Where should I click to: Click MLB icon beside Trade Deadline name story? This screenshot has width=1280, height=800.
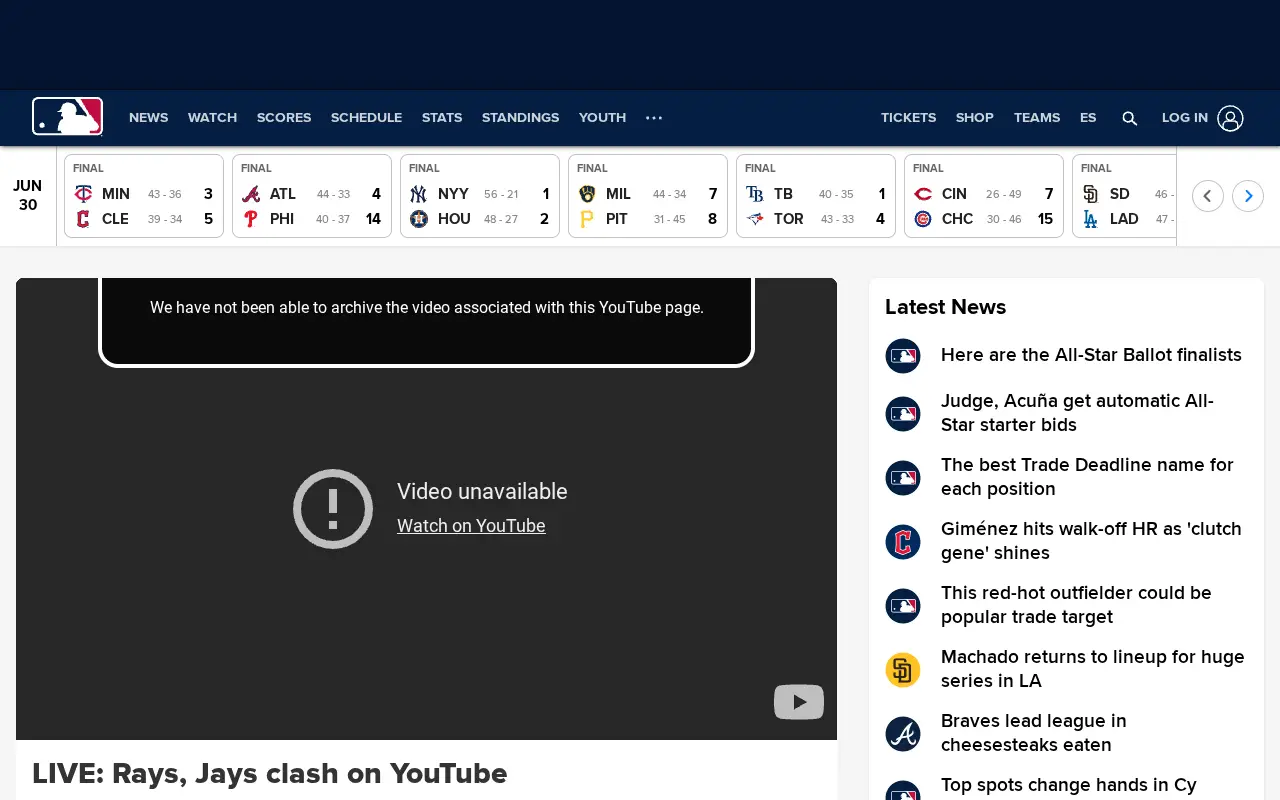903,478
